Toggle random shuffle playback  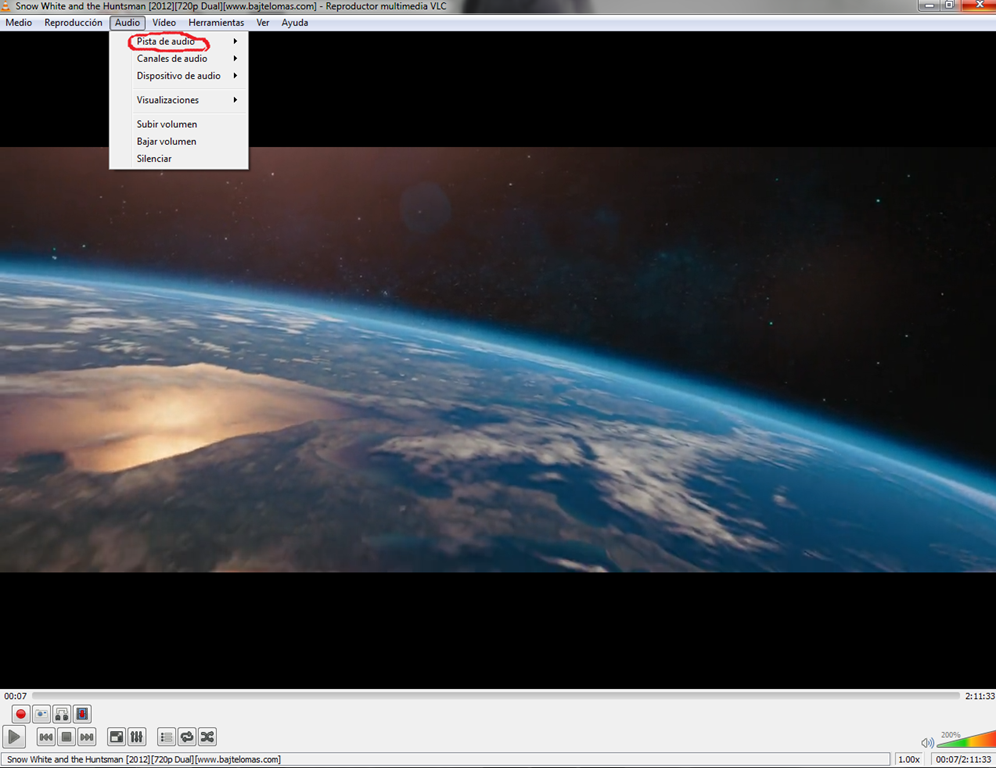click(x=207, y=737)
